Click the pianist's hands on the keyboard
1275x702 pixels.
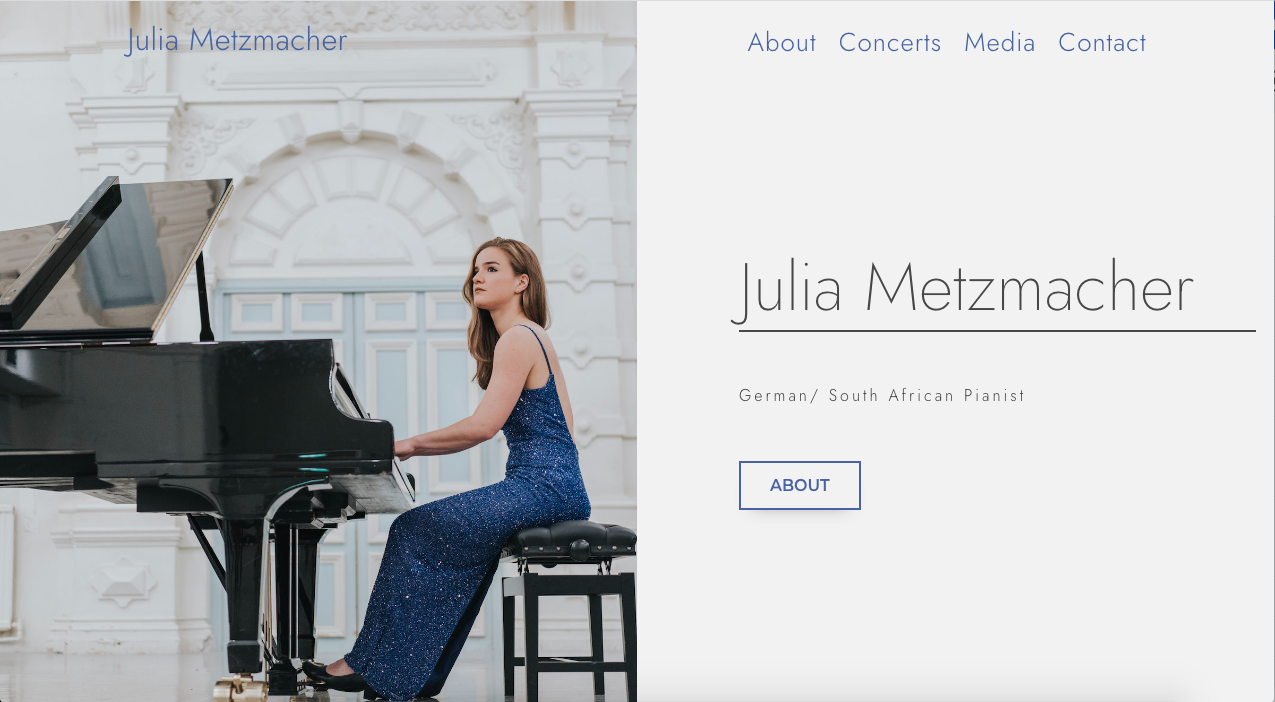tap(404, 449)
